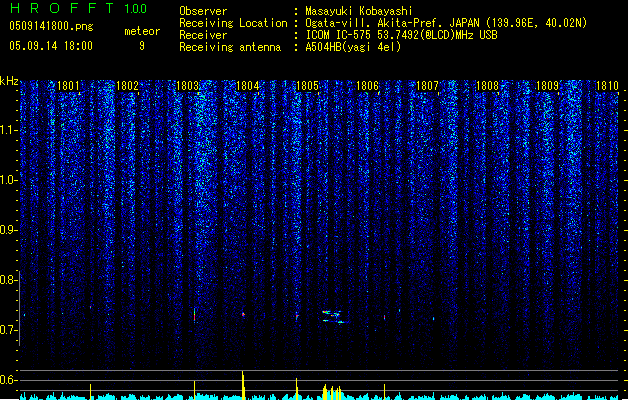The image size is (629, 400).
Task: Click the 1805 time marker
Action: (307, 85)
